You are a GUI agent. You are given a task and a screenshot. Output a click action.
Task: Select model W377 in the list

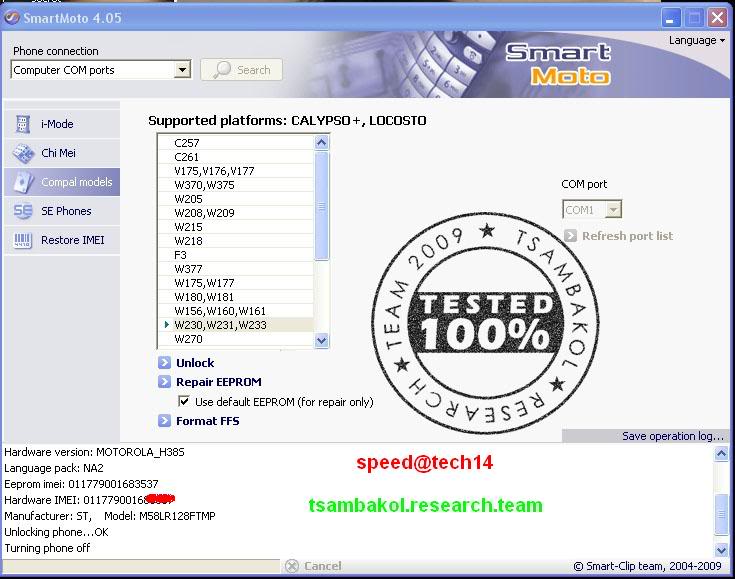(236, 269)
